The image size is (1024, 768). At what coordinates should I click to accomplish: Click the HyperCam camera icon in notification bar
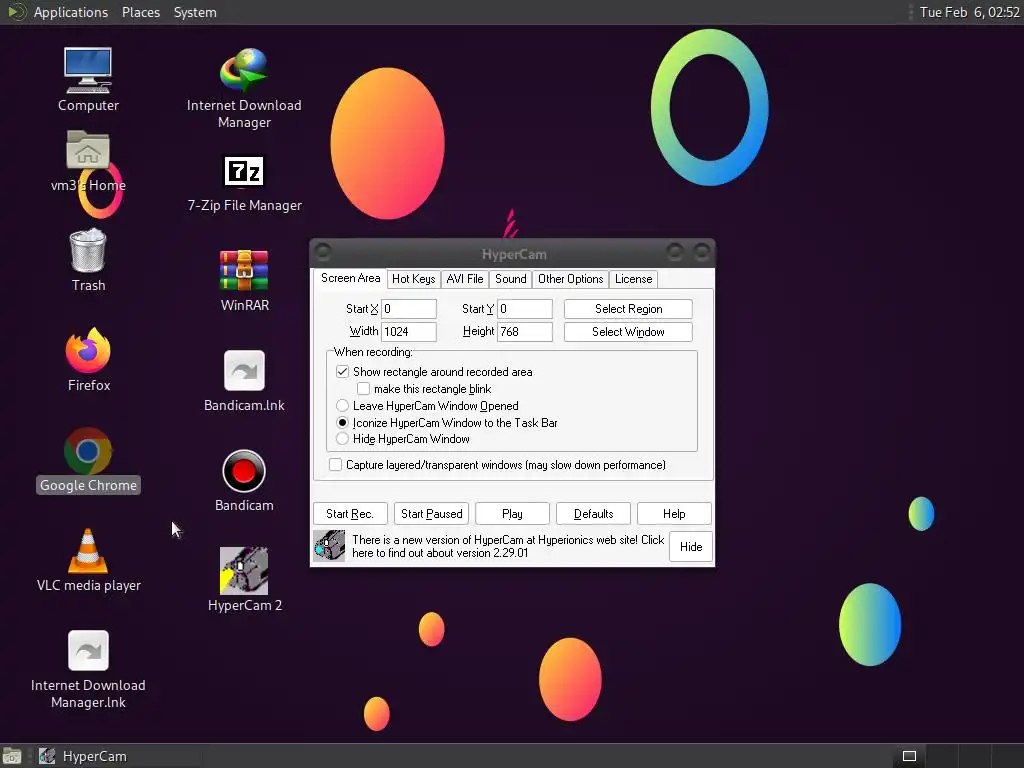pos(329,546)
